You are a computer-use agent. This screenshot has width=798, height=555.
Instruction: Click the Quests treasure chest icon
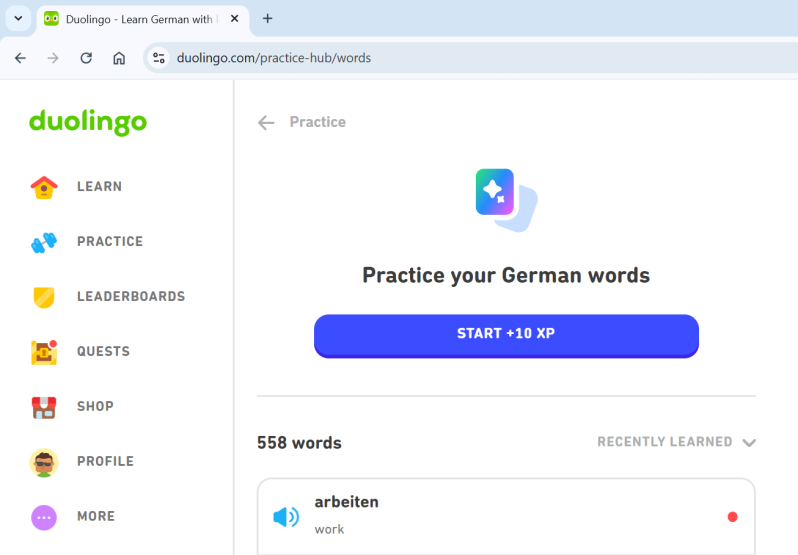(x=44, y=352)
